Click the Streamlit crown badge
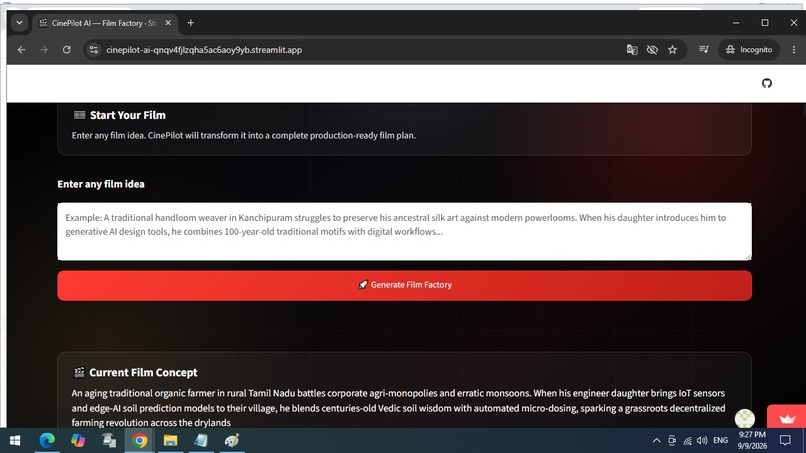The height and width of the screenshot is (453, 806). tap(786, 418)
